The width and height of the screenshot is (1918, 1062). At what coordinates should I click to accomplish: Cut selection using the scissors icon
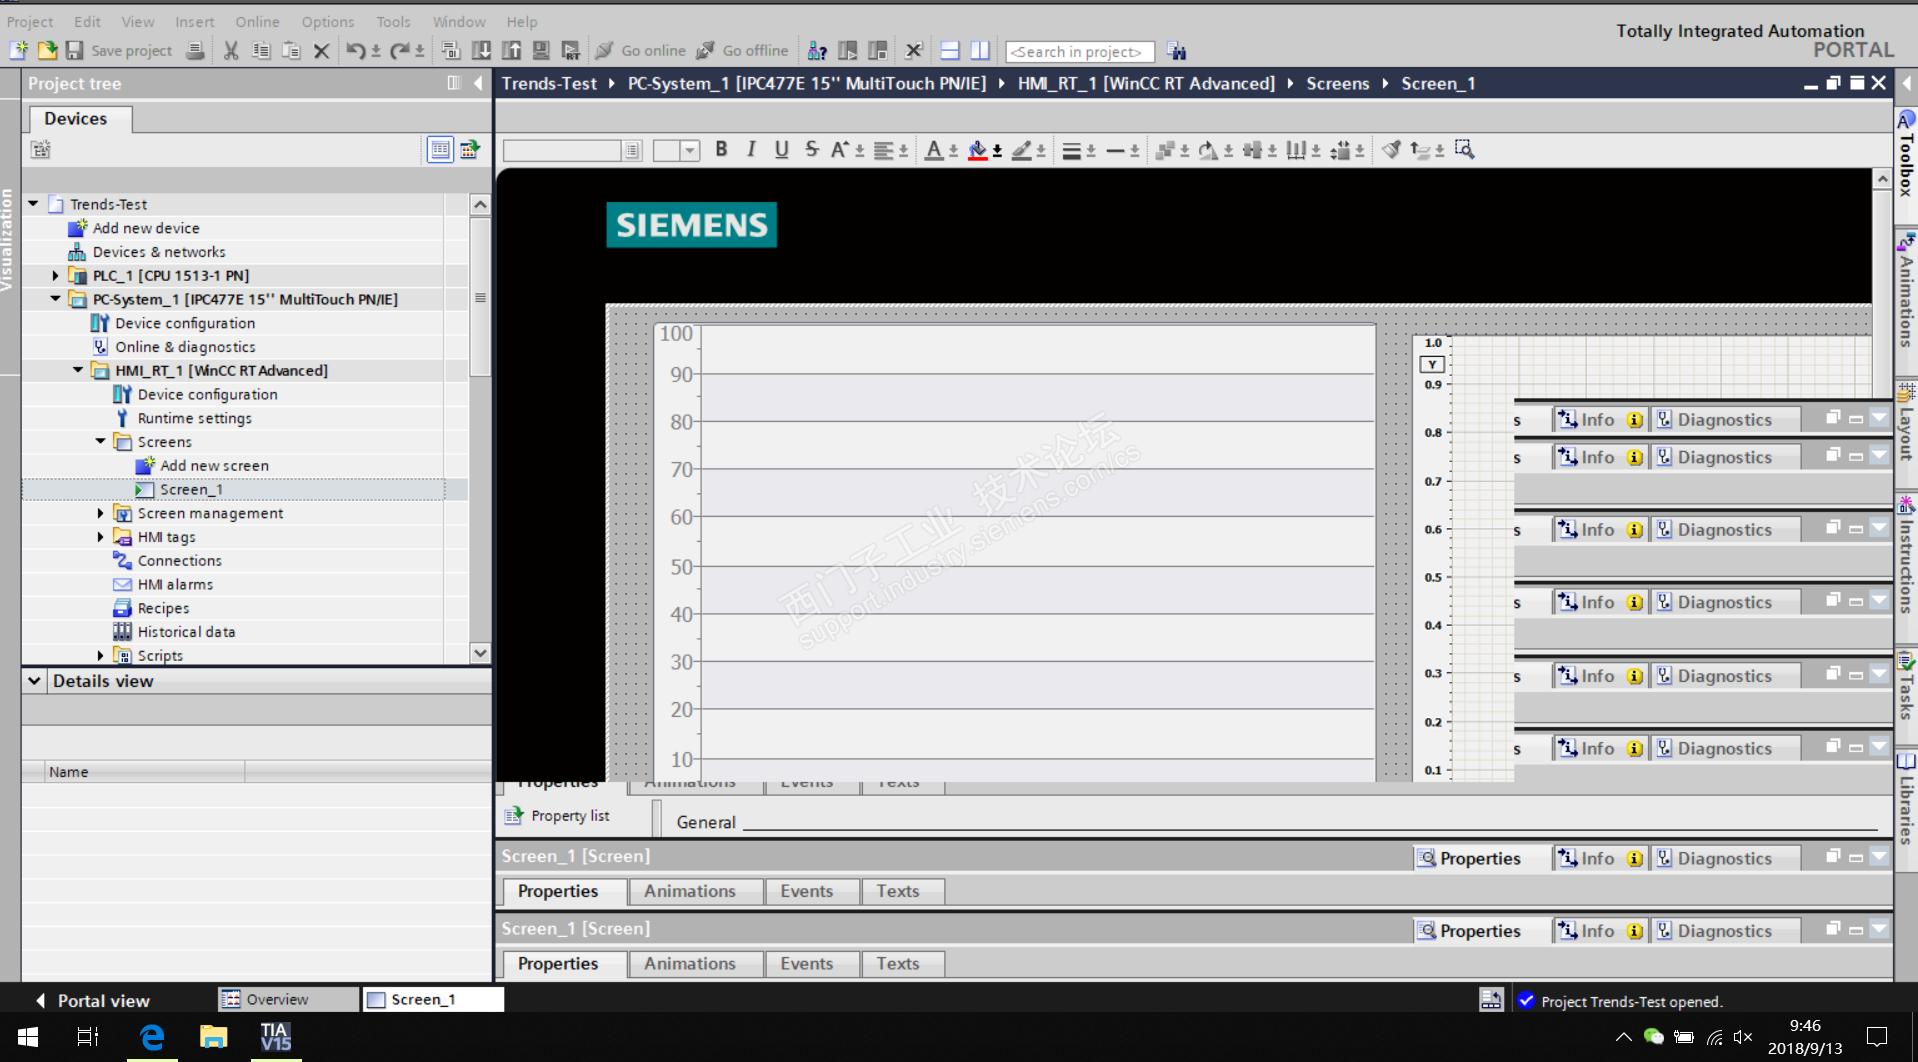click(231, 50)
